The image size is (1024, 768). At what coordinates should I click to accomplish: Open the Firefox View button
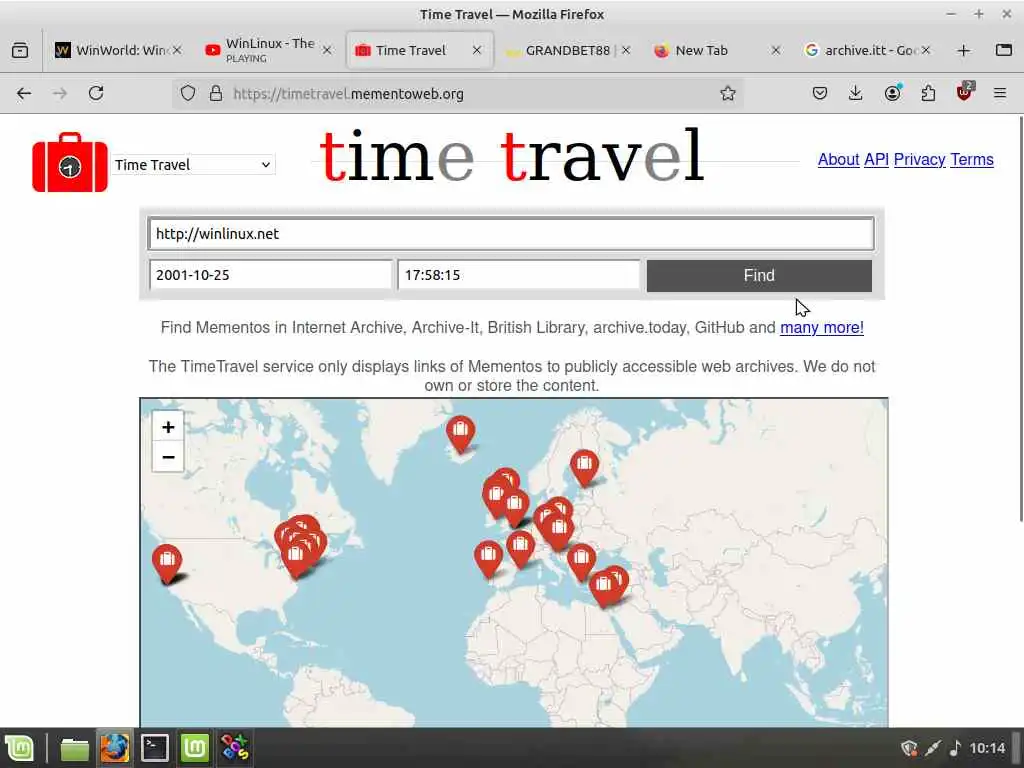[20, 50]
